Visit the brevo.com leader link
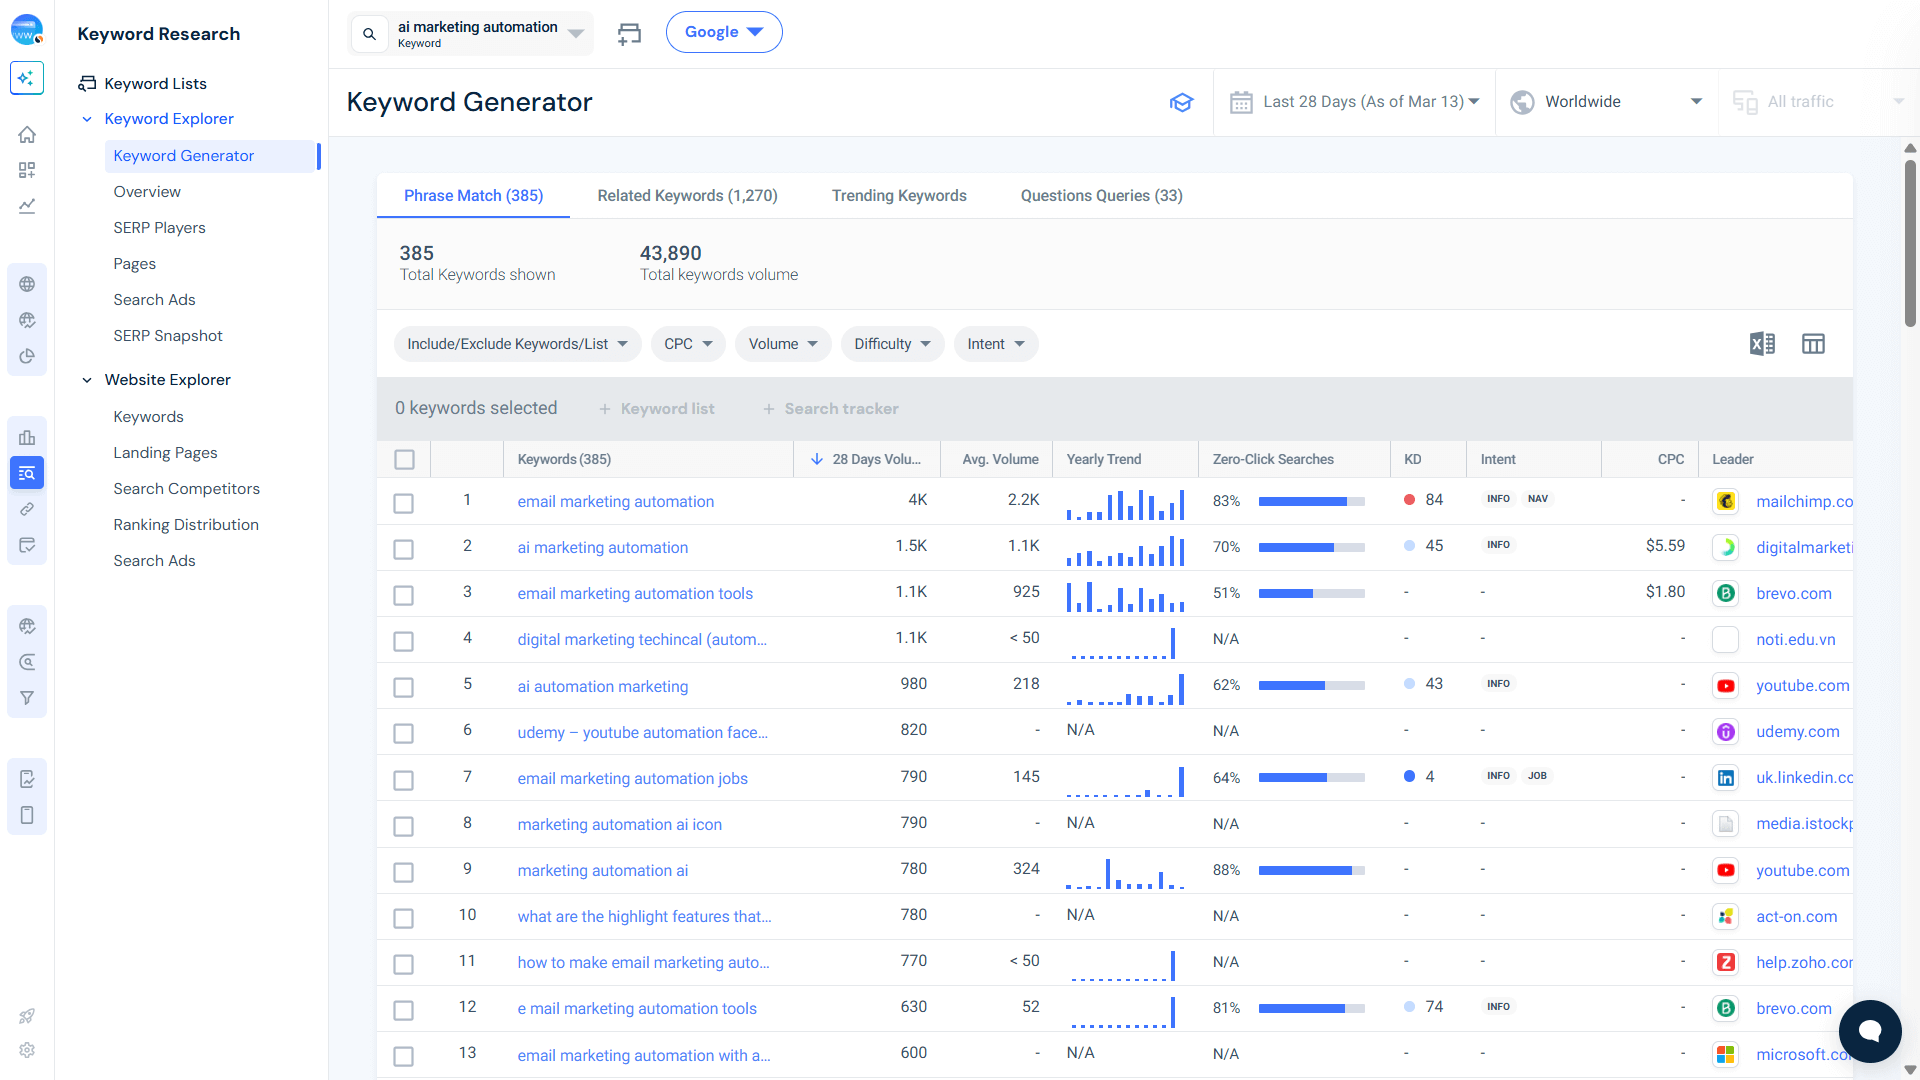 [1793, 593]
